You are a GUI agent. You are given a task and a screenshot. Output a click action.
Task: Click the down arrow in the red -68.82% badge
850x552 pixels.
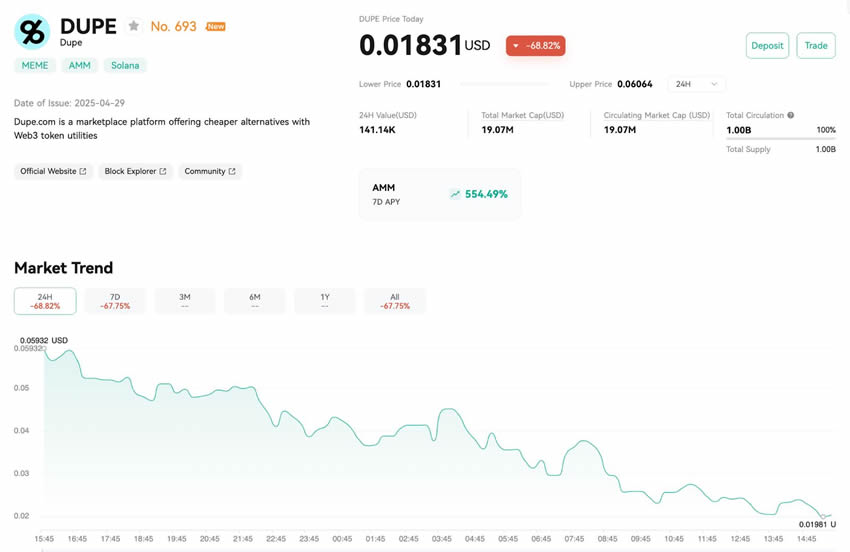tap(516, 46)
